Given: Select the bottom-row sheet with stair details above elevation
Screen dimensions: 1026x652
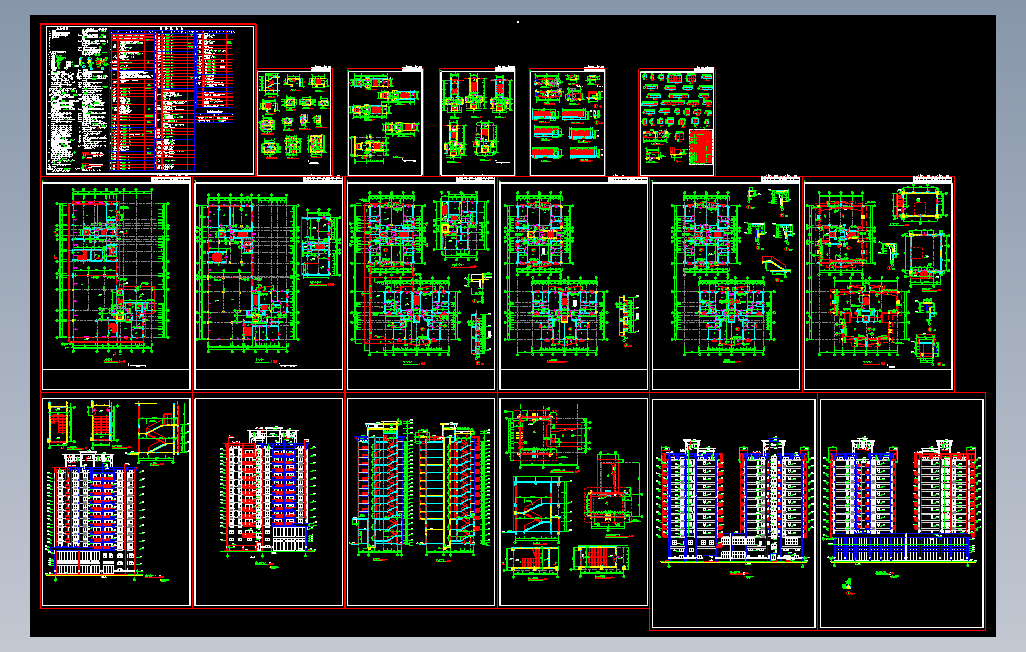Looking at the screenshot, I should (116, 502).
